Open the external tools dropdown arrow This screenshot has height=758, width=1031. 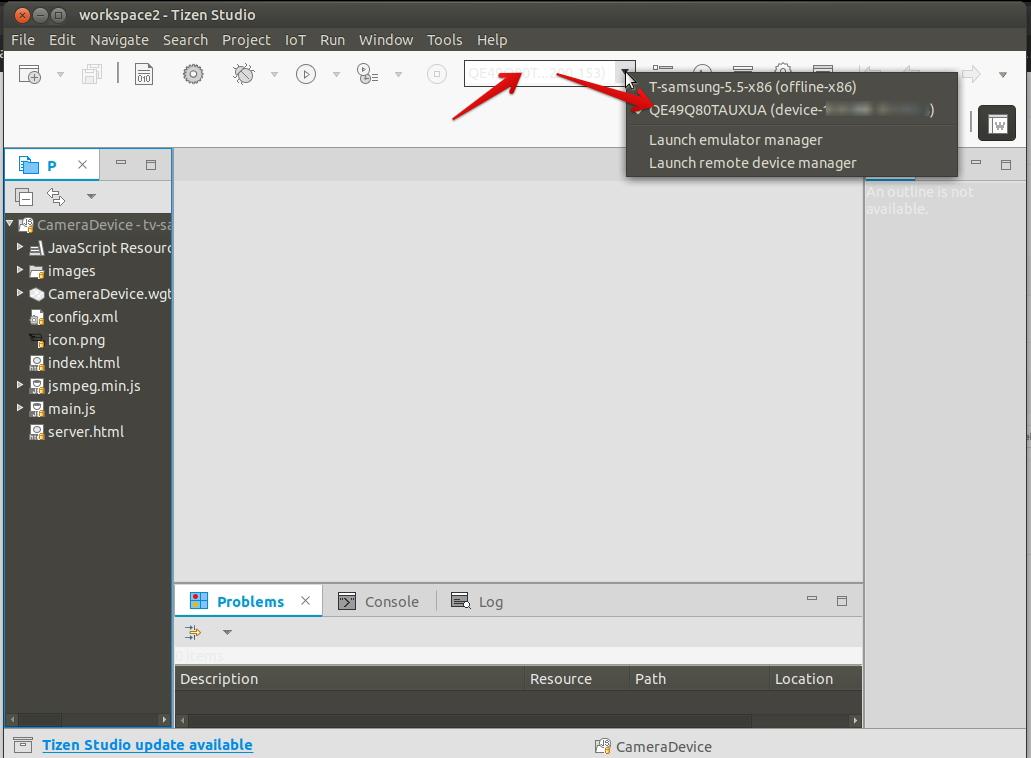[398, 74]
